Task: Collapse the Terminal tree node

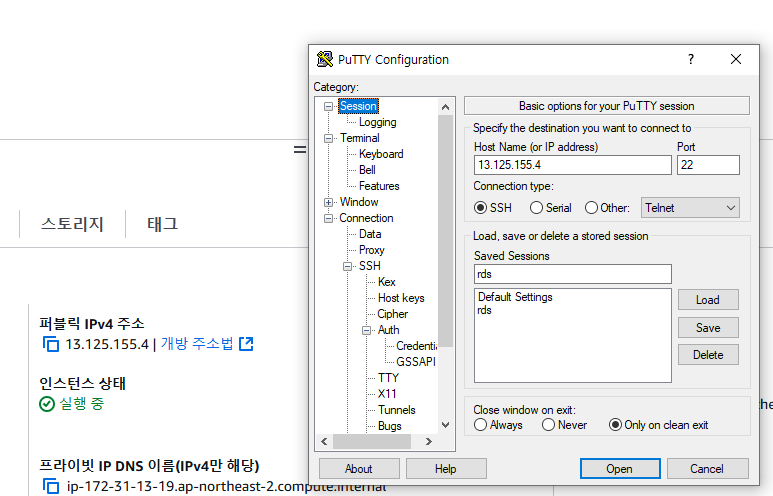Action: (328, 139)
